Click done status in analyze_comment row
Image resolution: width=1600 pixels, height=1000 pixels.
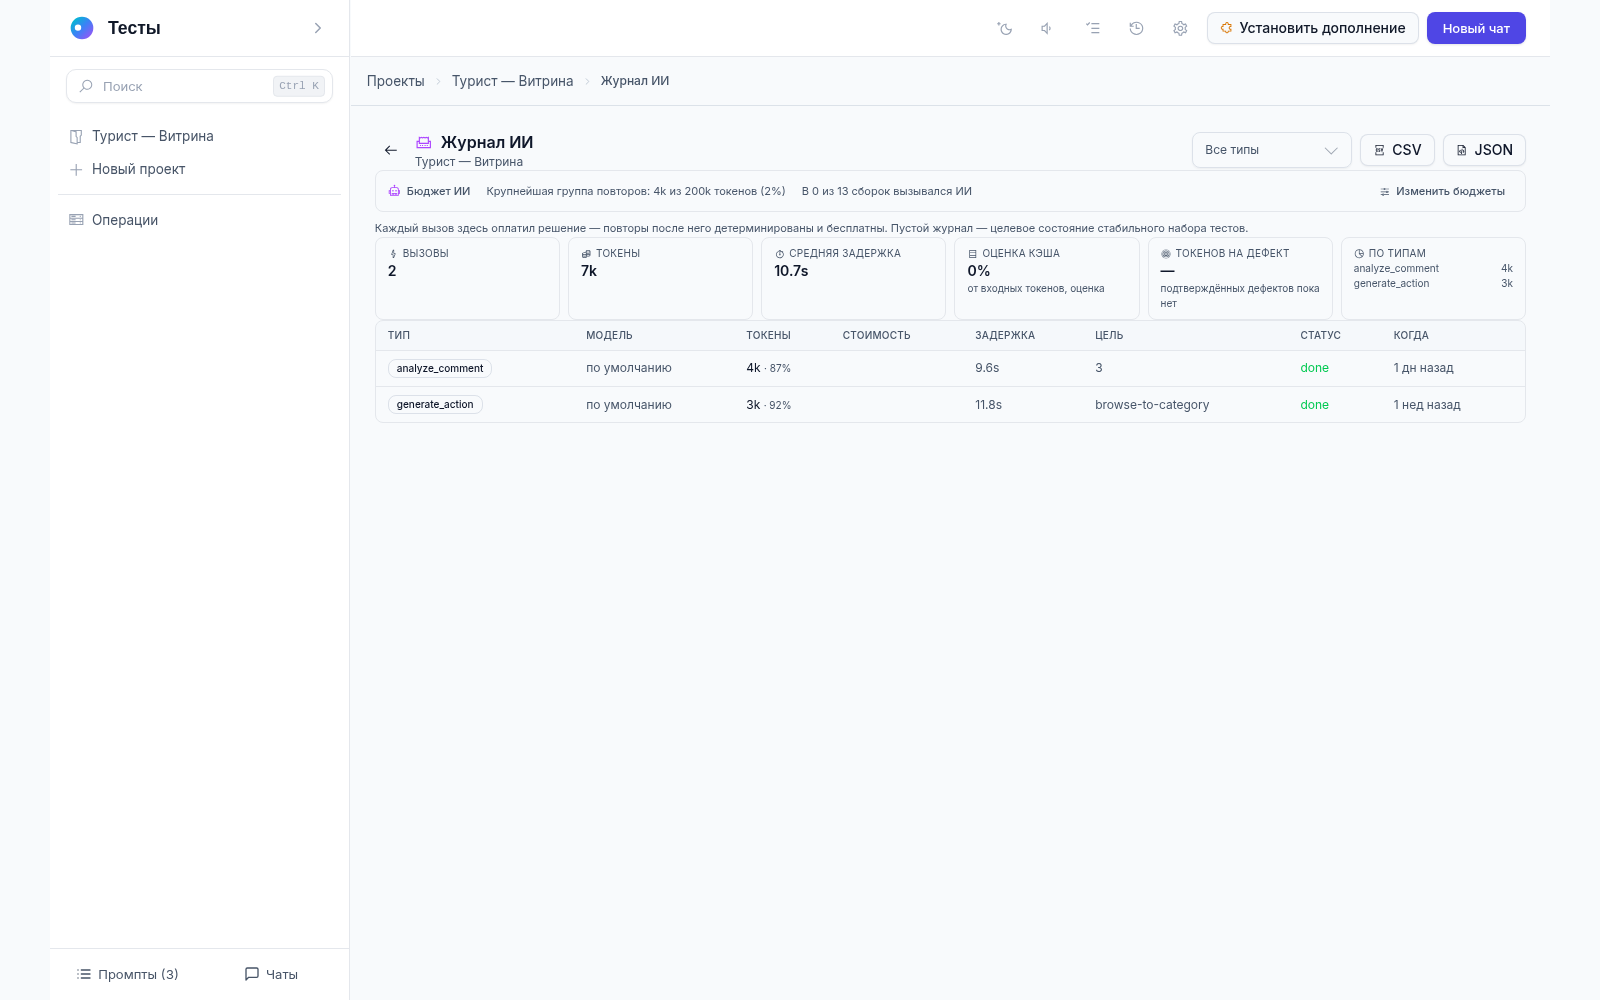click(x=1314, y=368)
